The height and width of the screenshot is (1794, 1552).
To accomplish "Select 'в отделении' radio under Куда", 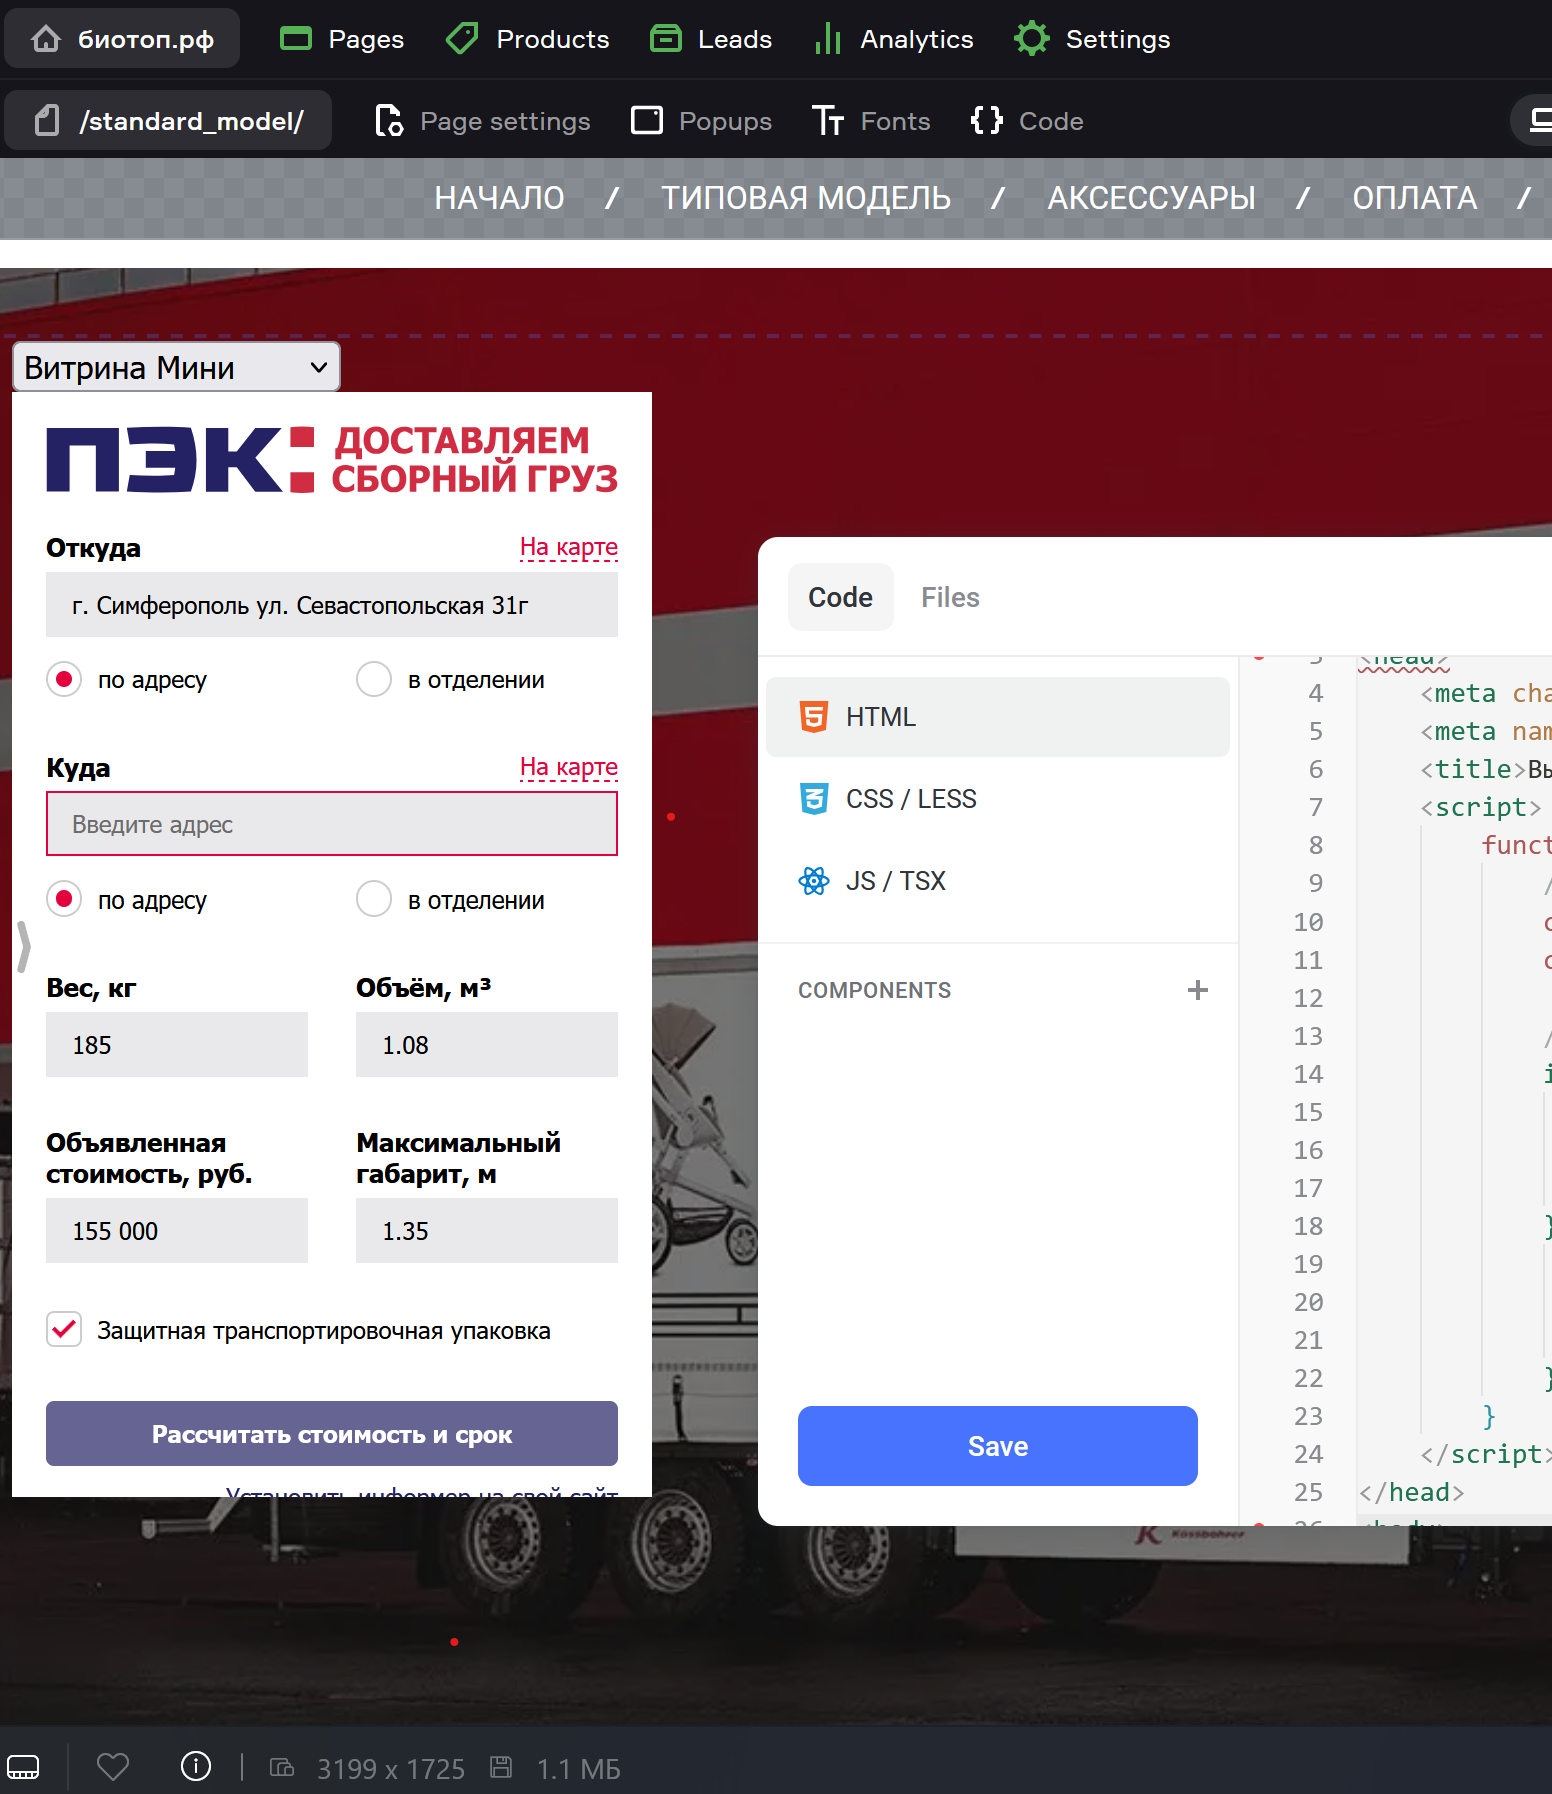I will click(374, 900).
